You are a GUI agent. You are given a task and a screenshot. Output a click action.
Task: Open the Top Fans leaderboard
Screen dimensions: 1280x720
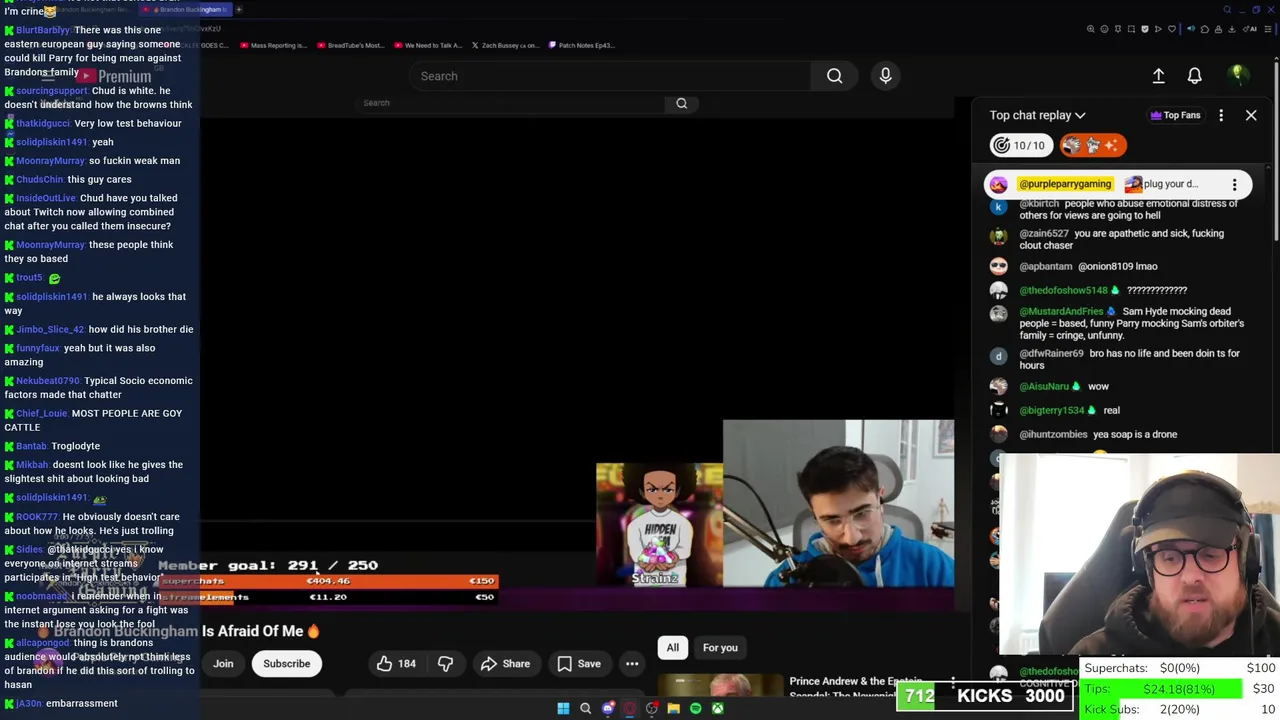tap(1175, 115)
